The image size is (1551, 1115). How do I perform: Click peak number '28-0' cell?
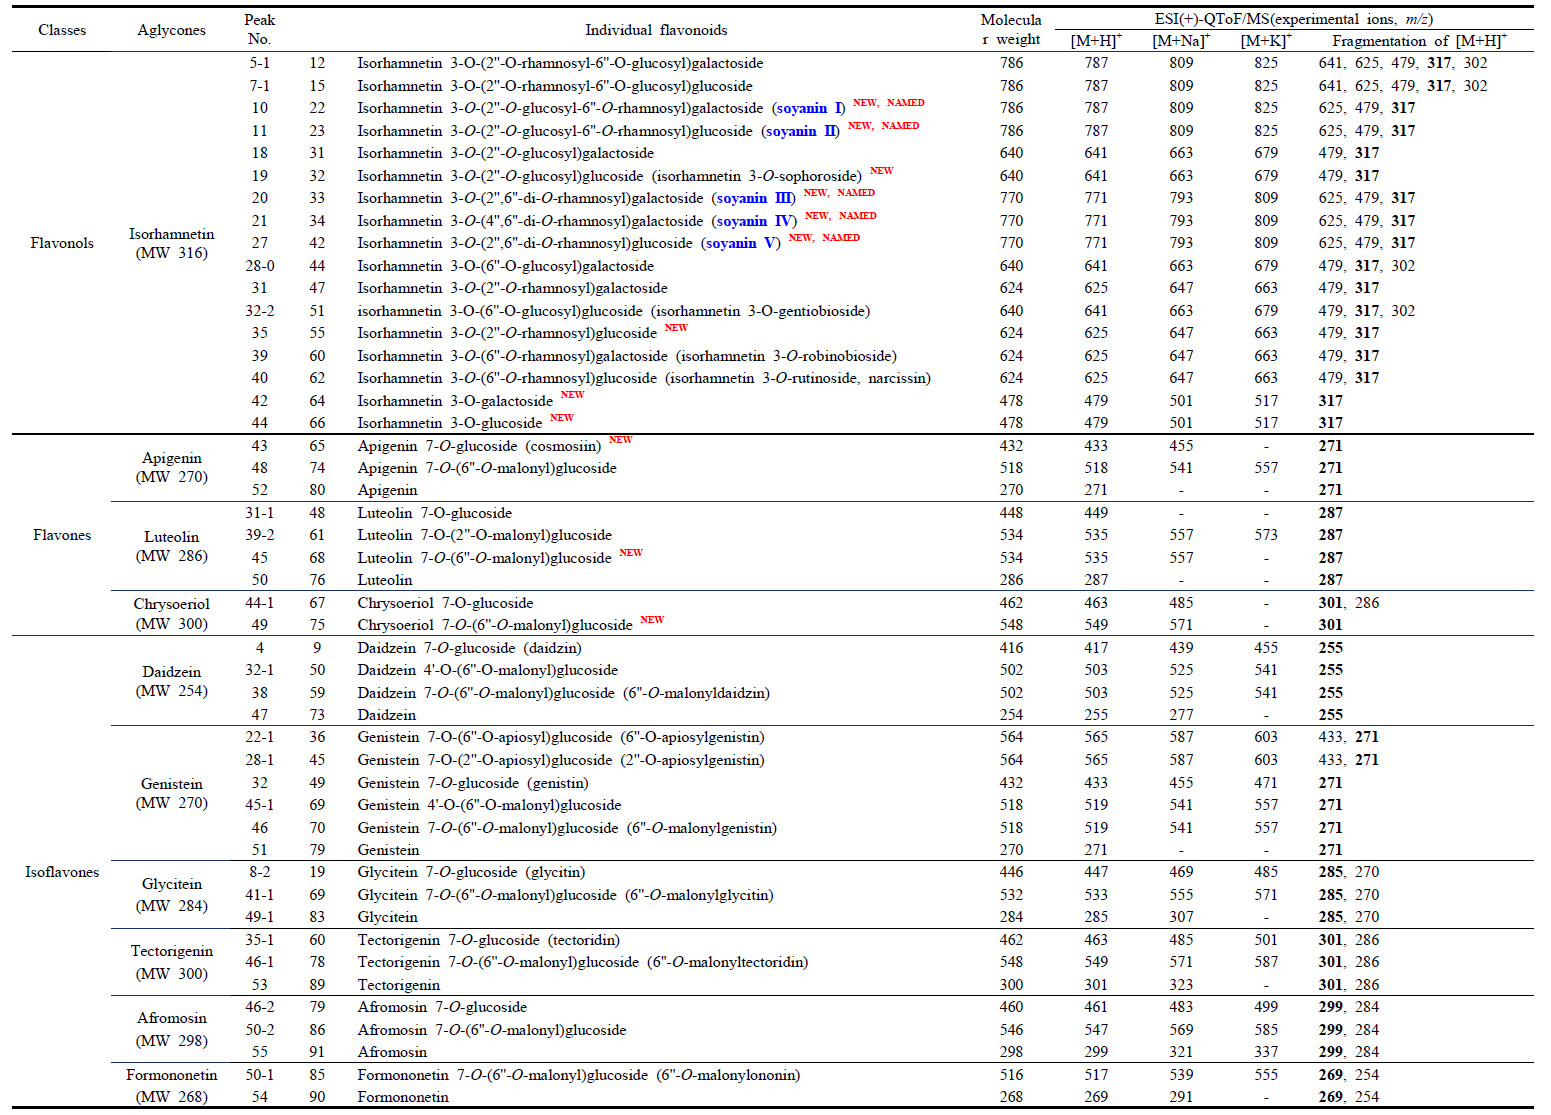[x=260, y=266]
